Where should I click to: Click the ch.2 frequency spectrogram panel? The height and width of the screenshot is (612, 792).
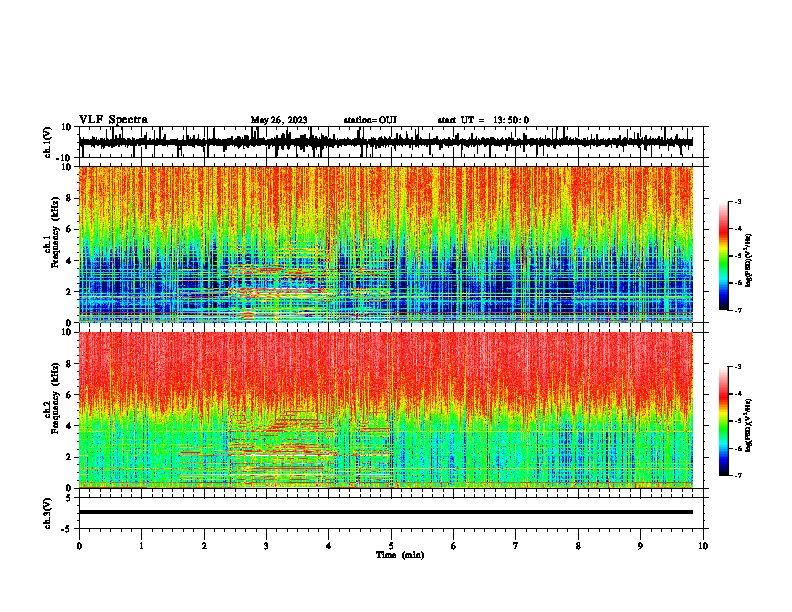[386, 410]
